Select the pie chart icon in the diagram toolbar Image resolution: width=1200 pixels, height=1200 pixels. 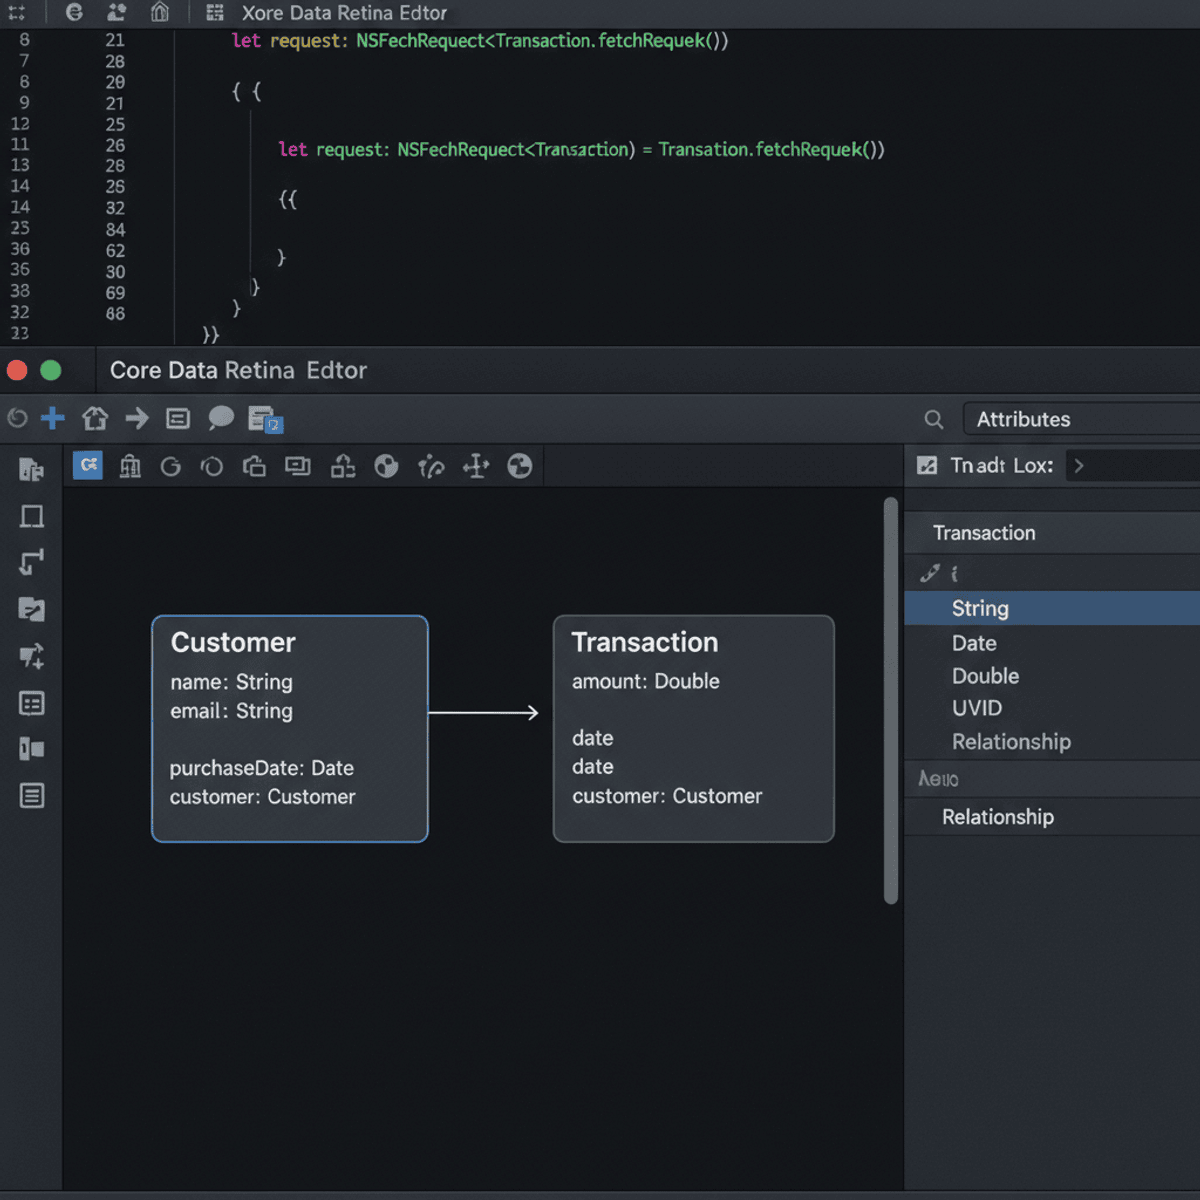pos(386,466)
